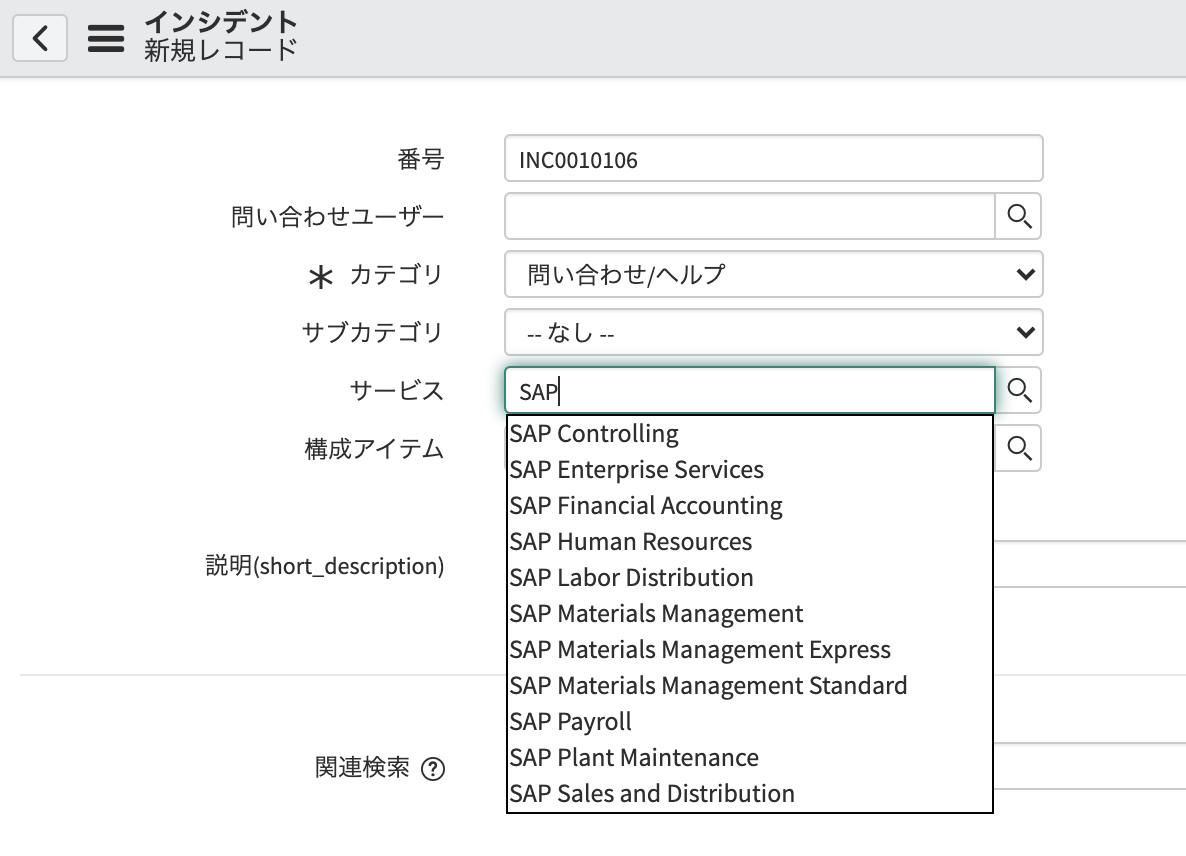Image resolution: width=1186 pixels, height=856 pixels.
Task: Open the カテゴリ dropdown
Action: tap(773, 274)
